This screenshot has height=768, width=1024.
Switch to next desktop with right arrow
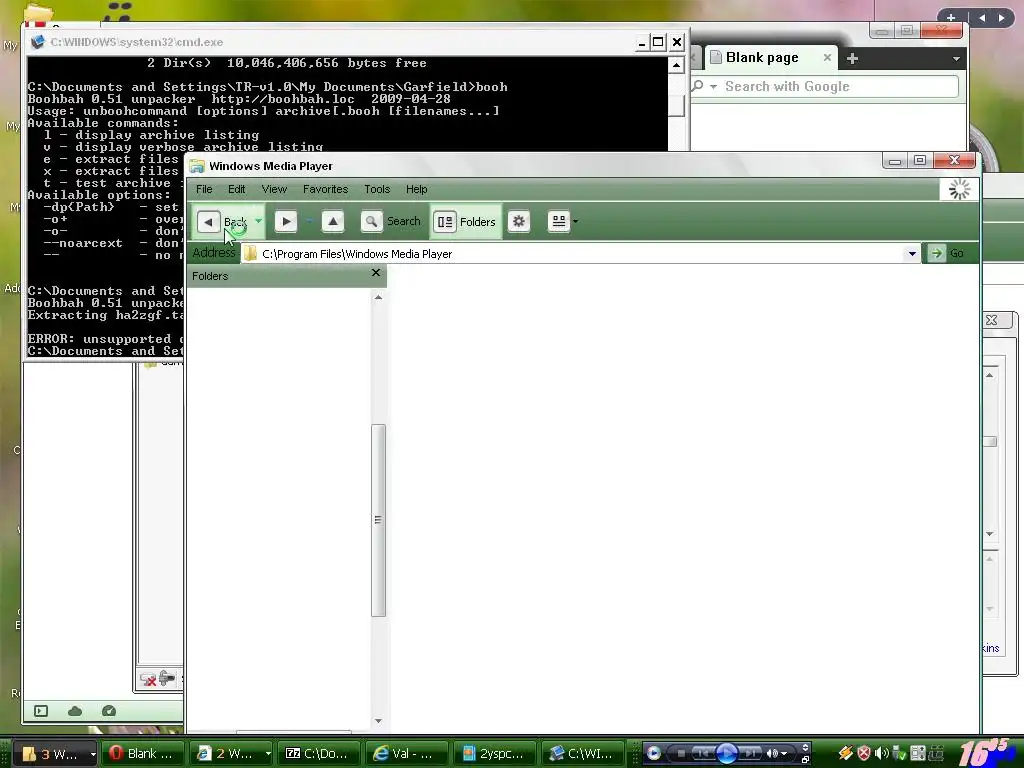point(1002,18)
